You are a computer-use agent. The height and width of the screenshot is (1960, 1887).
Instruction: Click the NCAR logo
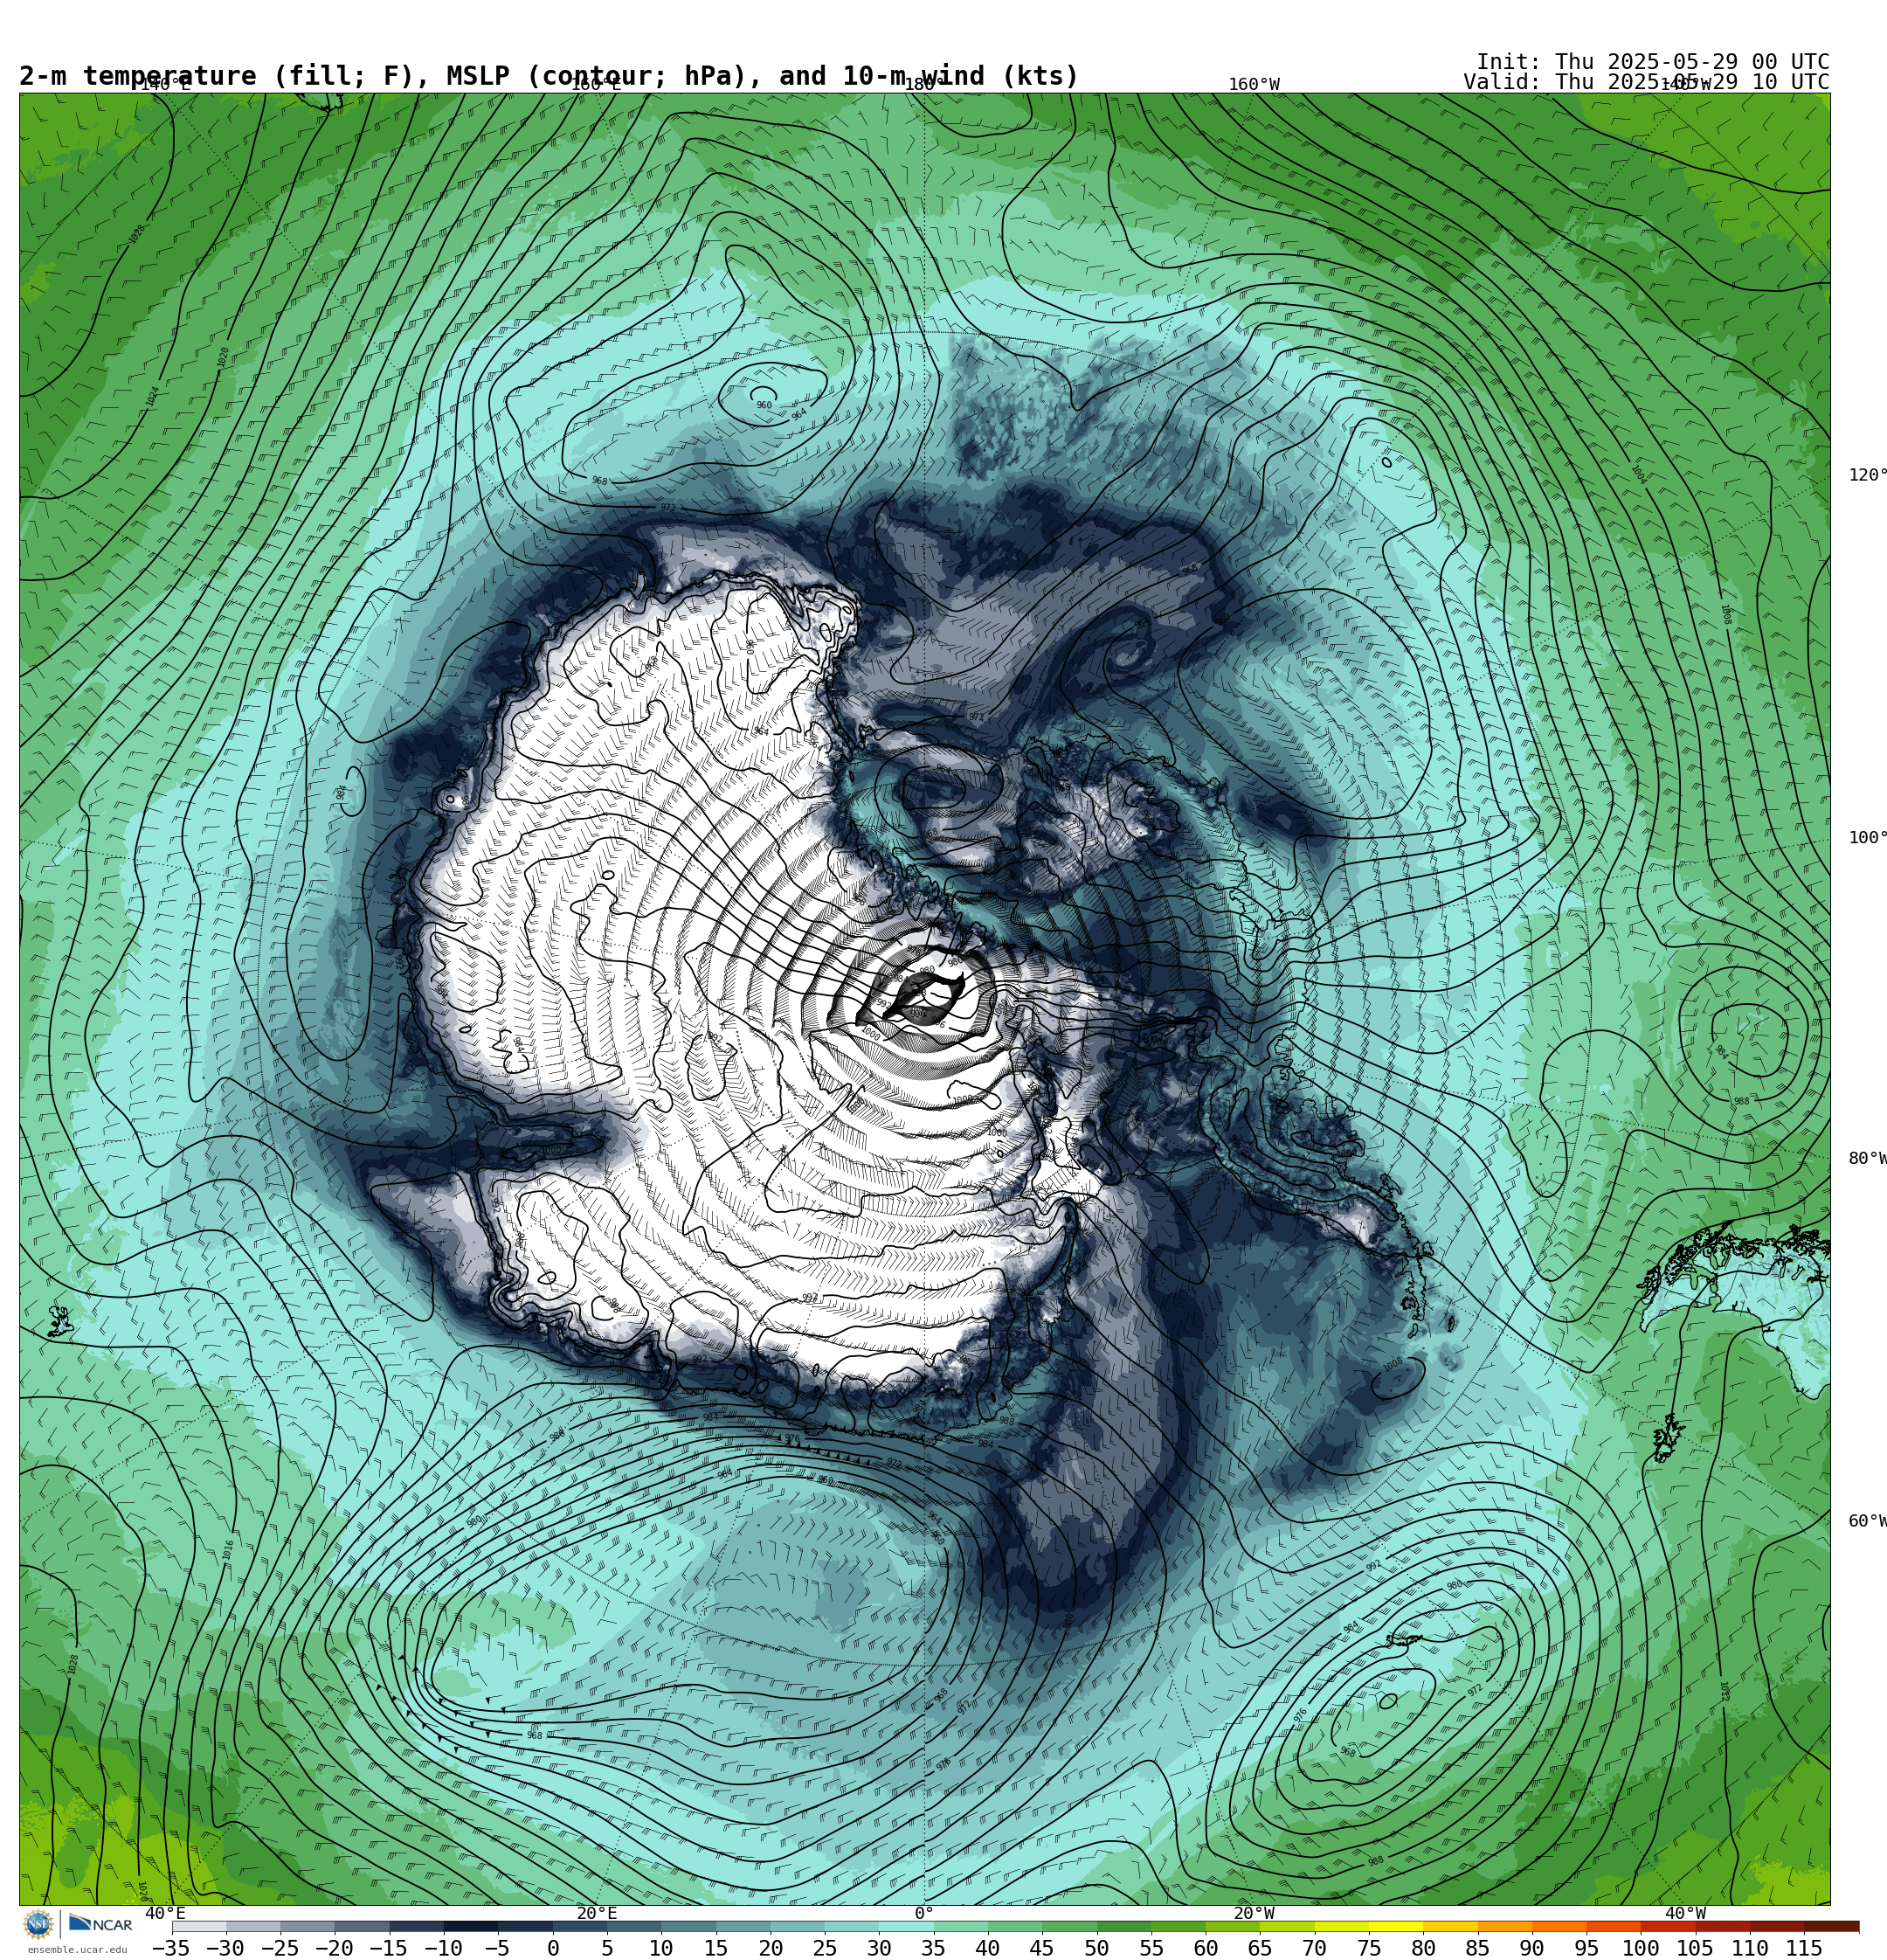pos(100,1924)
